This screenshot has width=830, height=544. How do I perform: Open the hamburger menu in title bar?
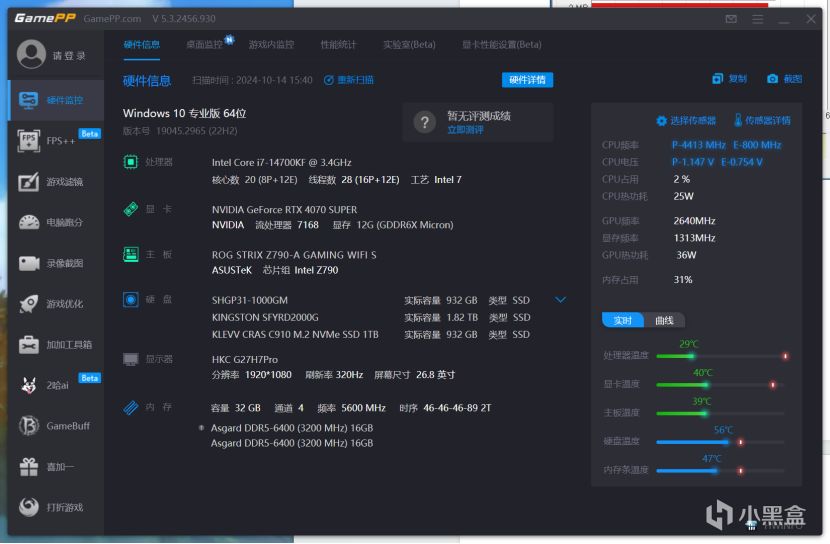[757, 19]
